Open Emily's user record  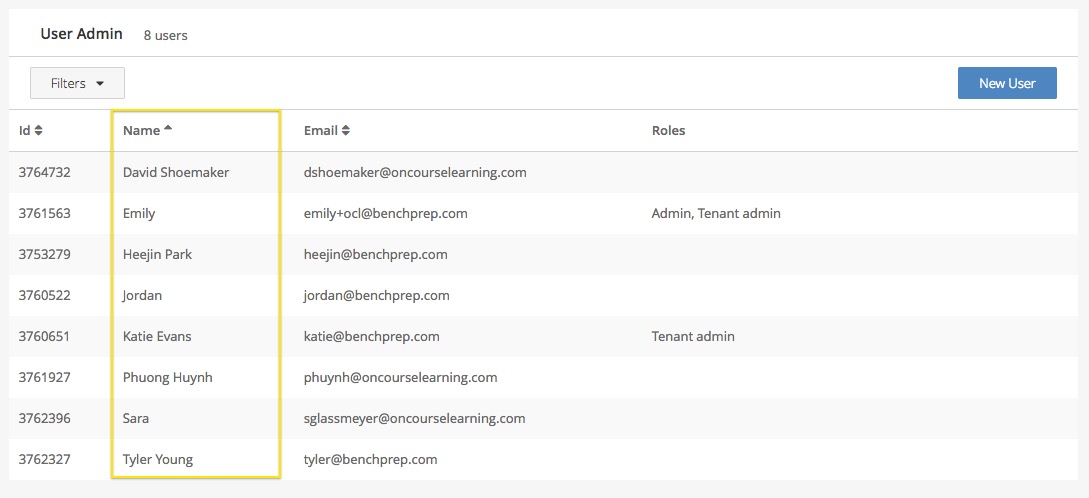(x=139, y=213)
